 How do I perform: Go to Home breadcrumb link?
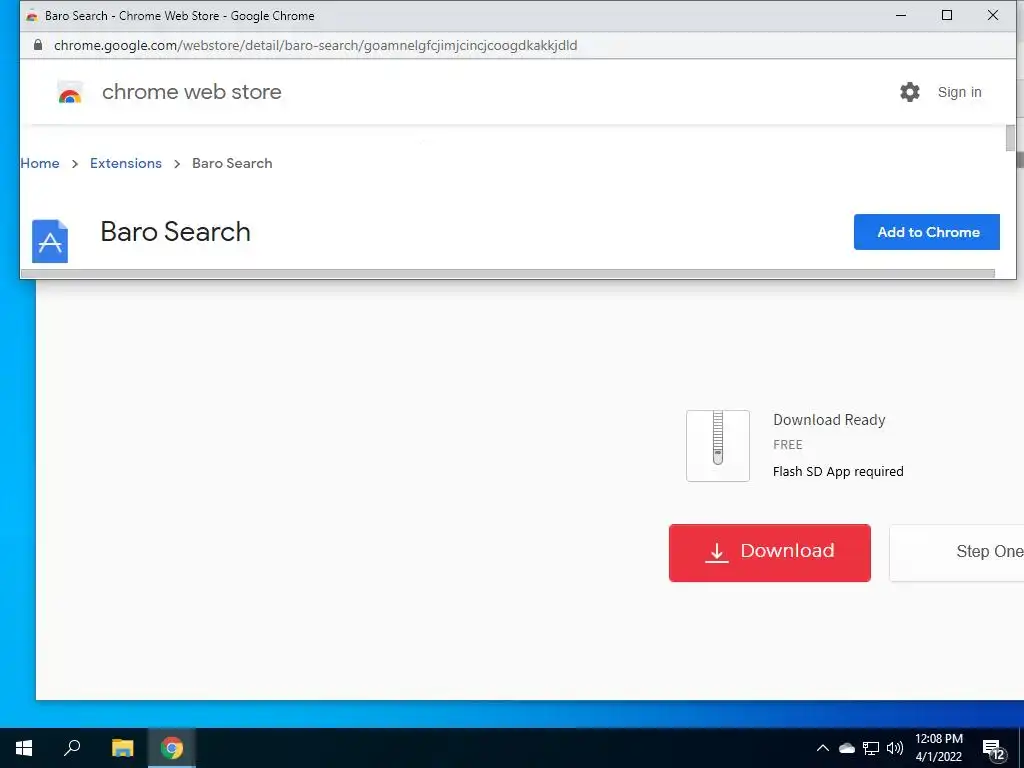click(x=40, y=163)
